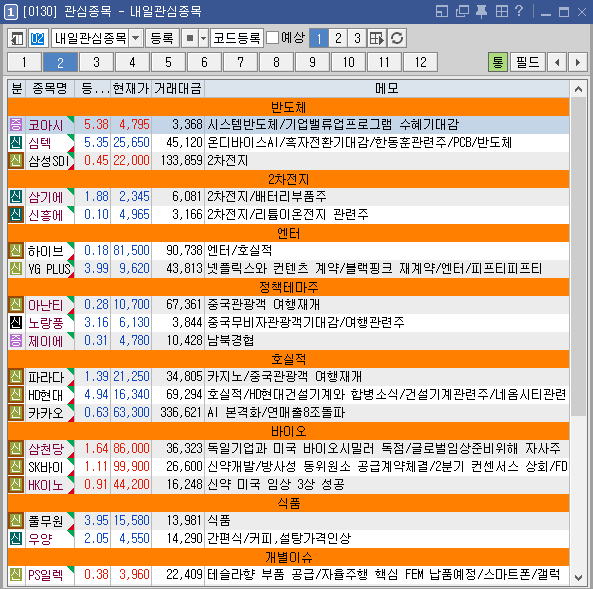
Task: Select stock name HK이노
Action: click(46, 485)
